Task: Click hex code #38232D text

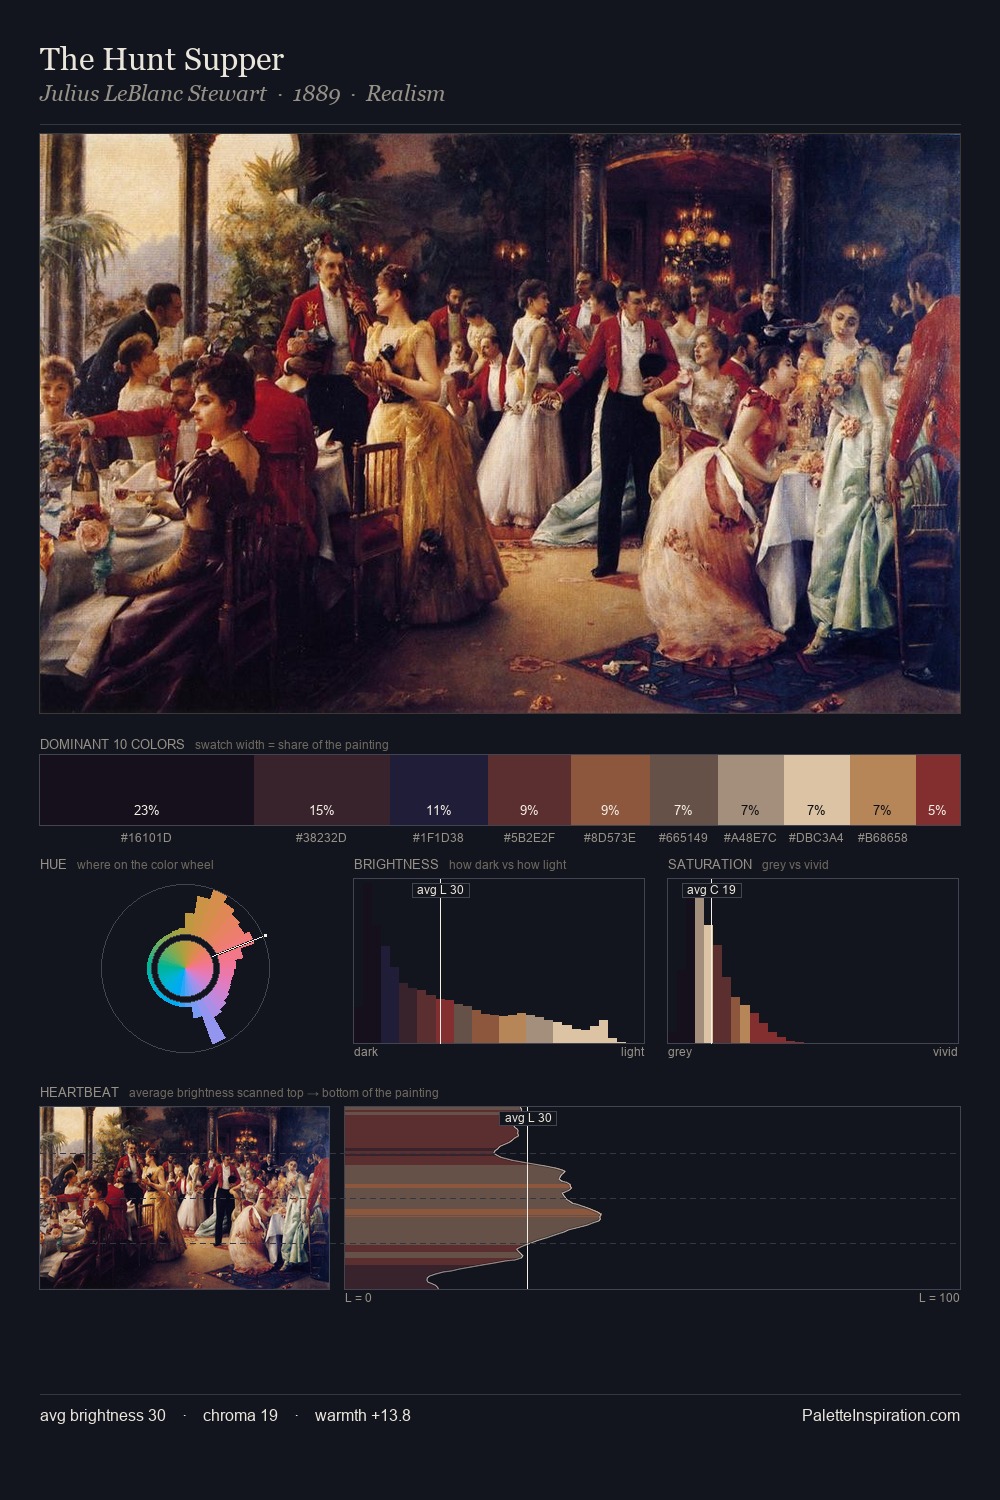Action: (x=321, y=838)
